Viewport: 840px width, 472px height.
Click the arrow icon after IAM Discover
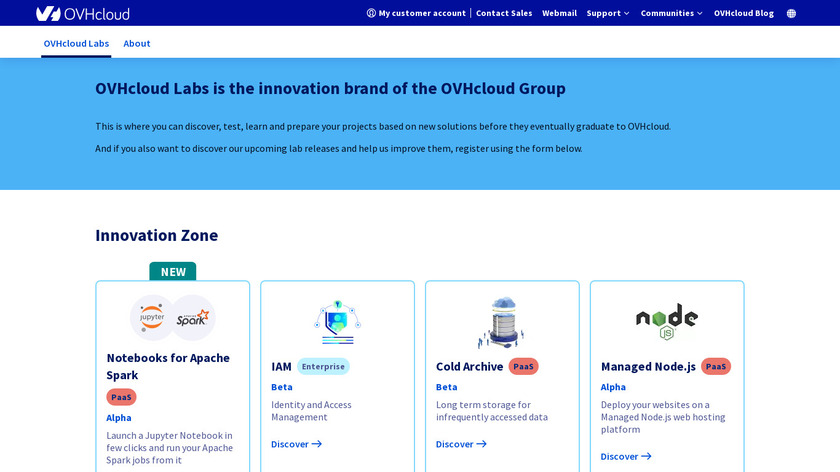click(x=317, y=444)
